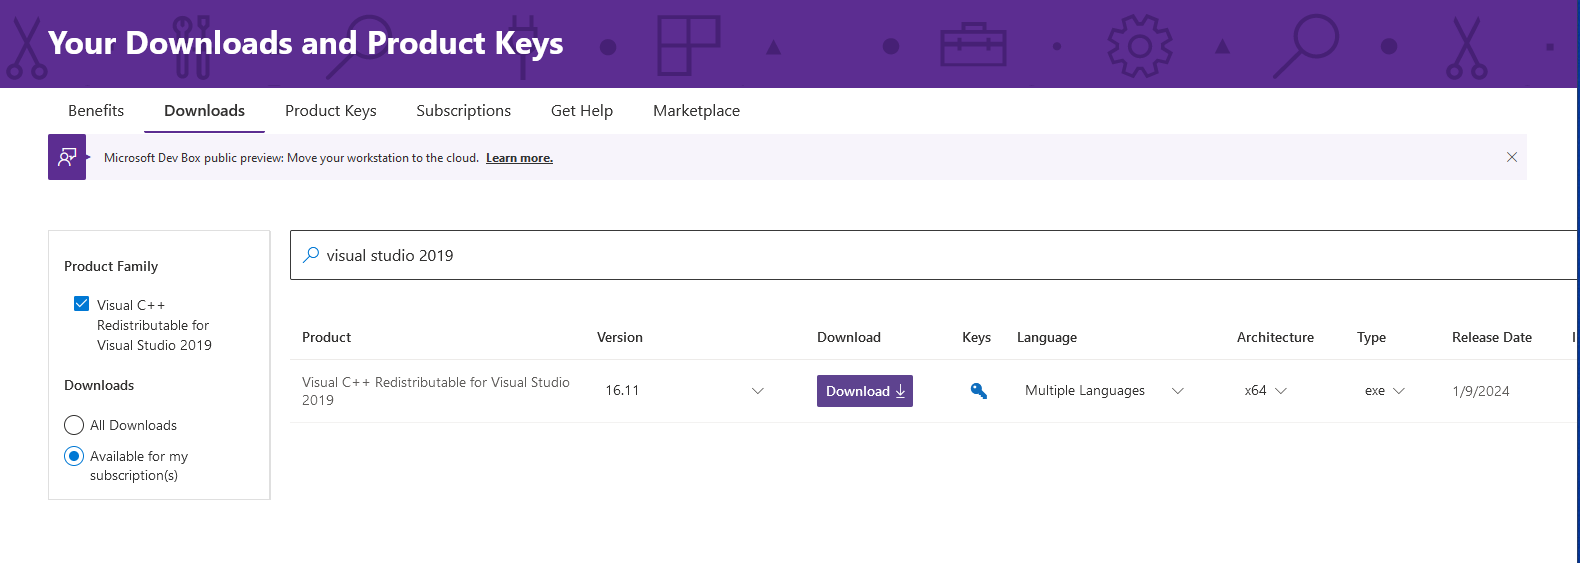Uncheck Visual C++ Redistributable for Visual Studio 2019
This screenshot has height=563, width=1580.
[82, 304]
